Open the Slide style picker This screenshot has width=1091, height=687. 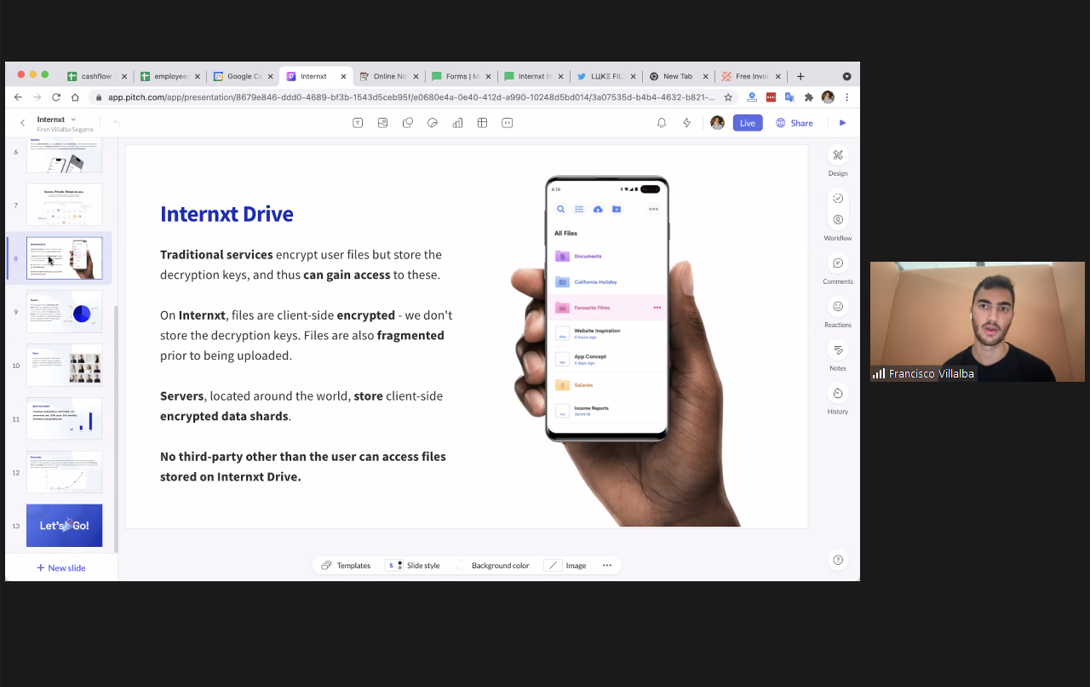click(x=414, y=565)
